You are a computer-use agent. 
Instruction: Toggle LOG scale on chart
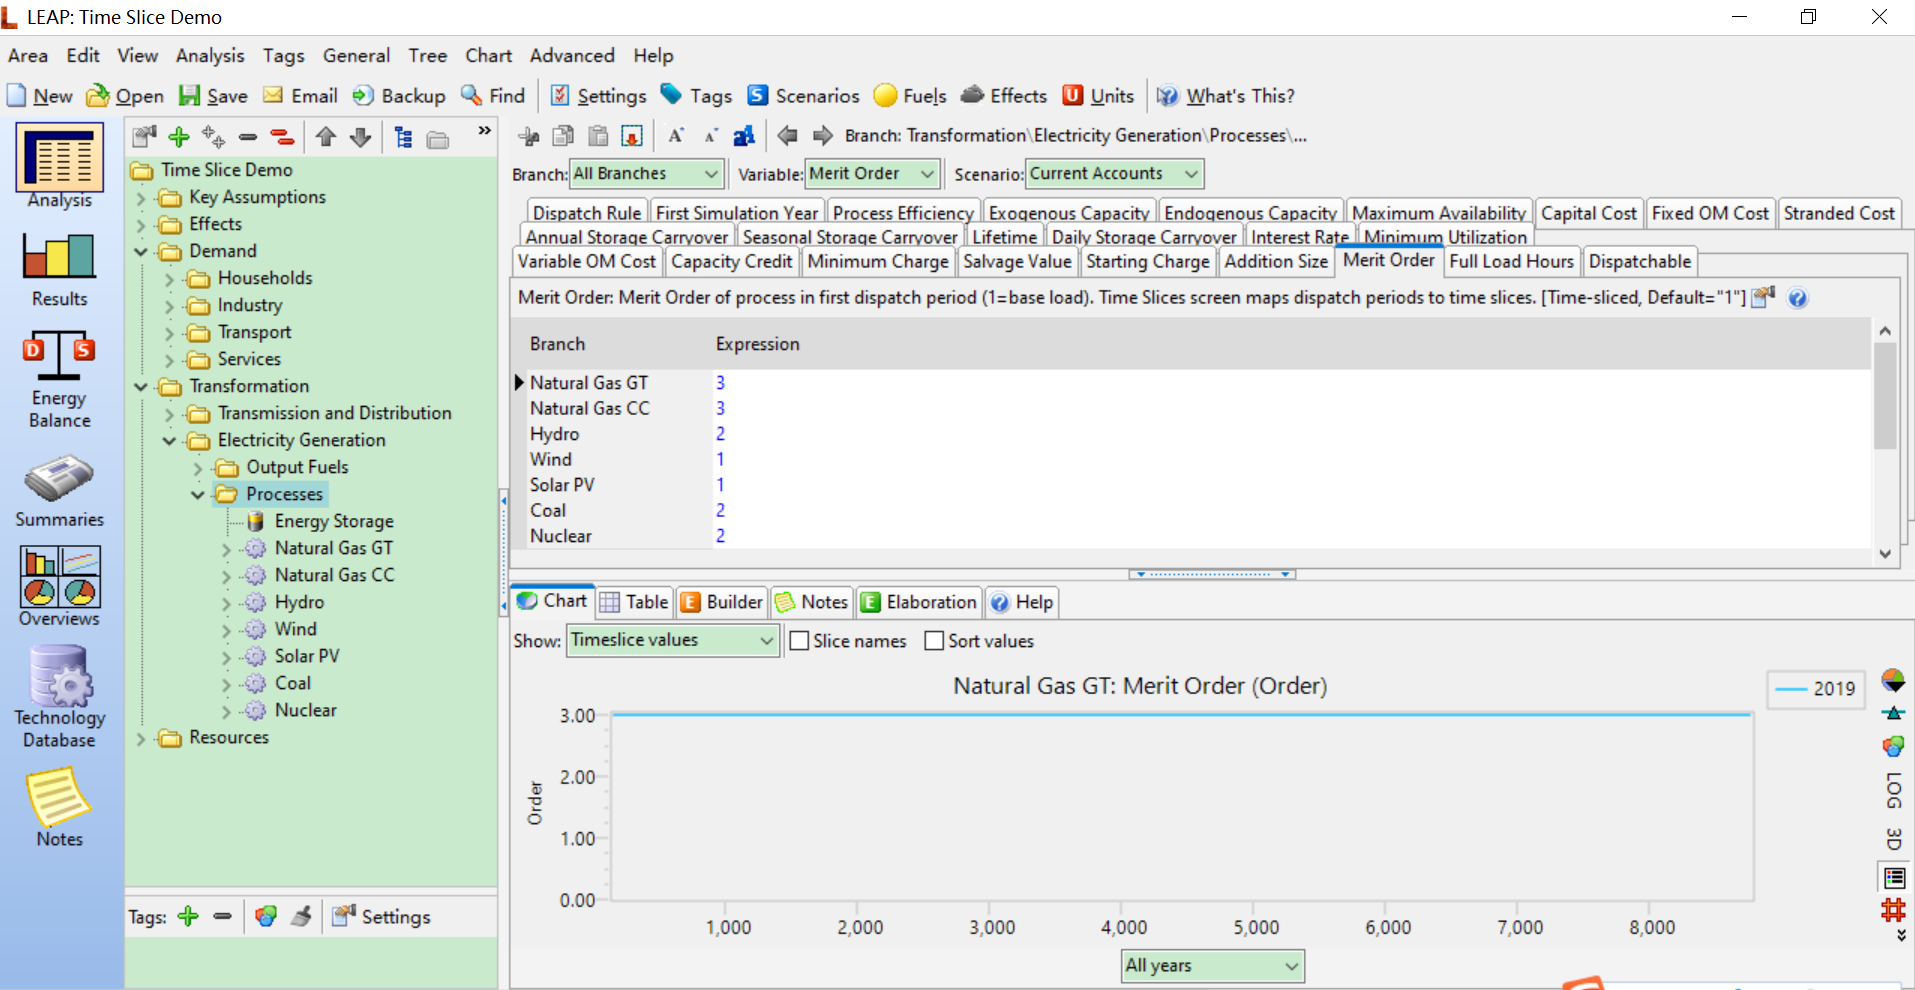(x=1893, y=791)
